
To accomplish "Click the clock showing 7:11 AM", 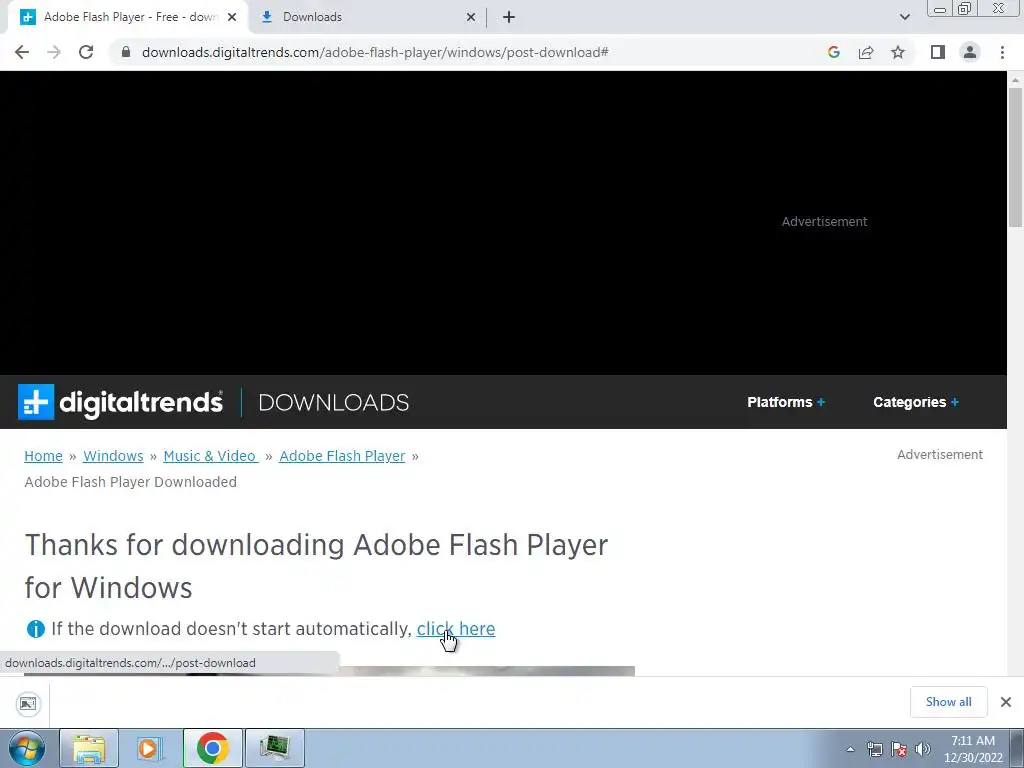I will coord(973,749).
